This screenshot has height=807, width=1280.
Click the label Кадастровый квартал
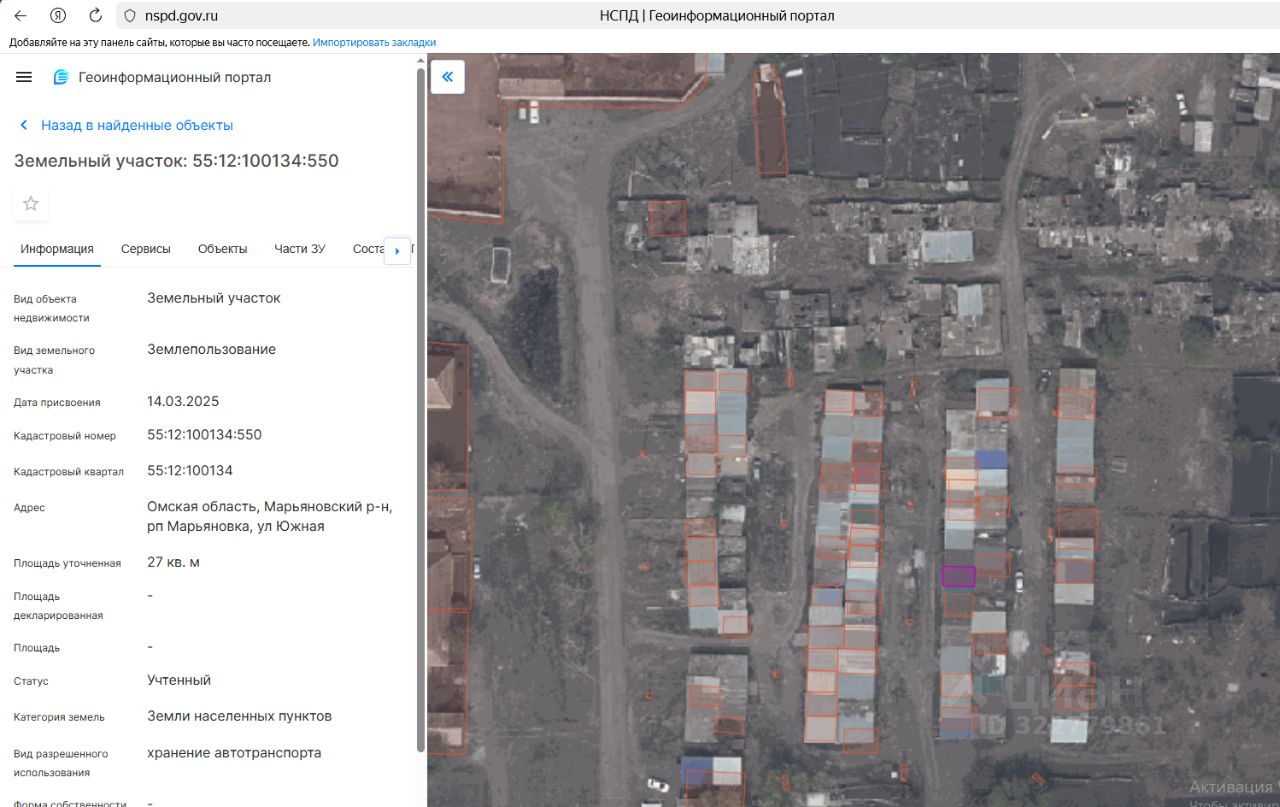click(x=69, y=472)
